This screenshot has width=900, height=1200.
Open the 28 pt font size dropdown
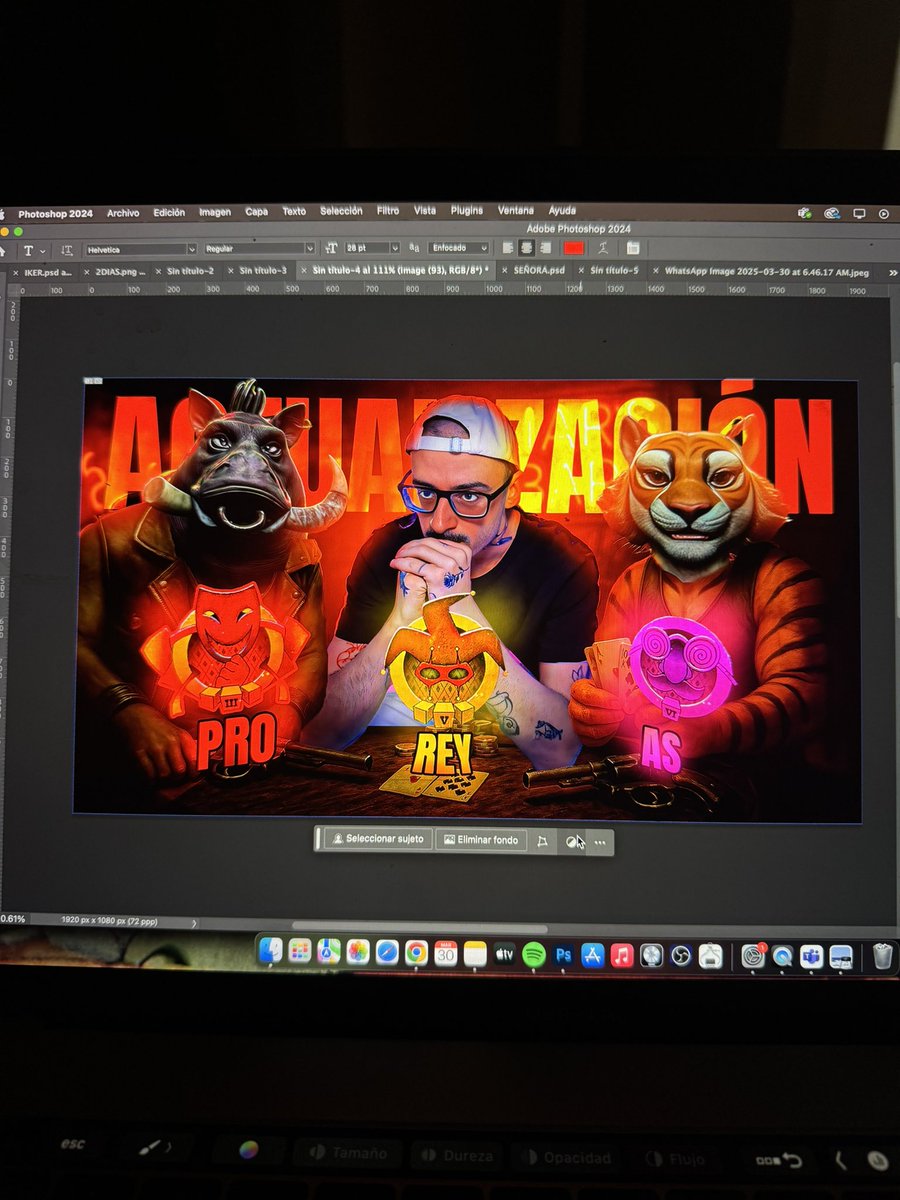pos(373,248)
